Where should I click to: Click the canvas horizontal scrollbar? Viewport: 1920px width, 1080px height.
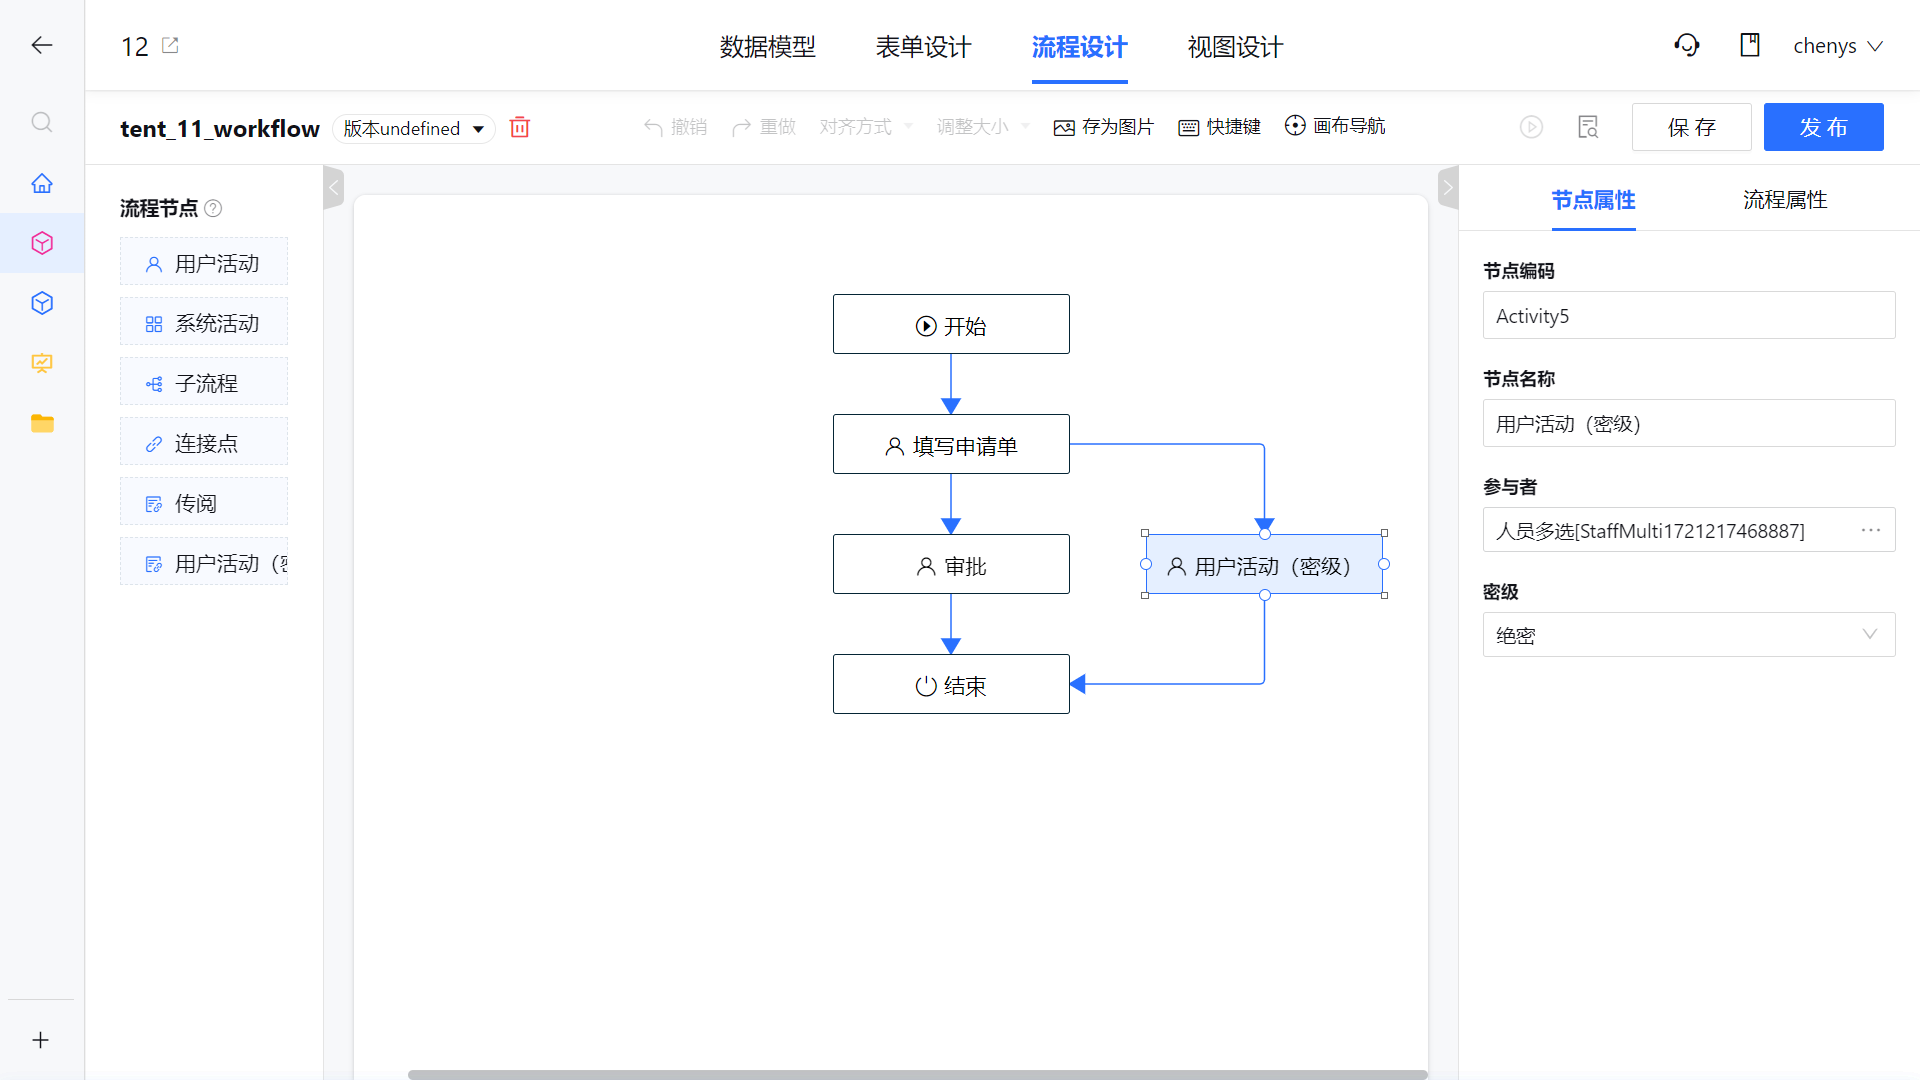(x=918, y=1074)
